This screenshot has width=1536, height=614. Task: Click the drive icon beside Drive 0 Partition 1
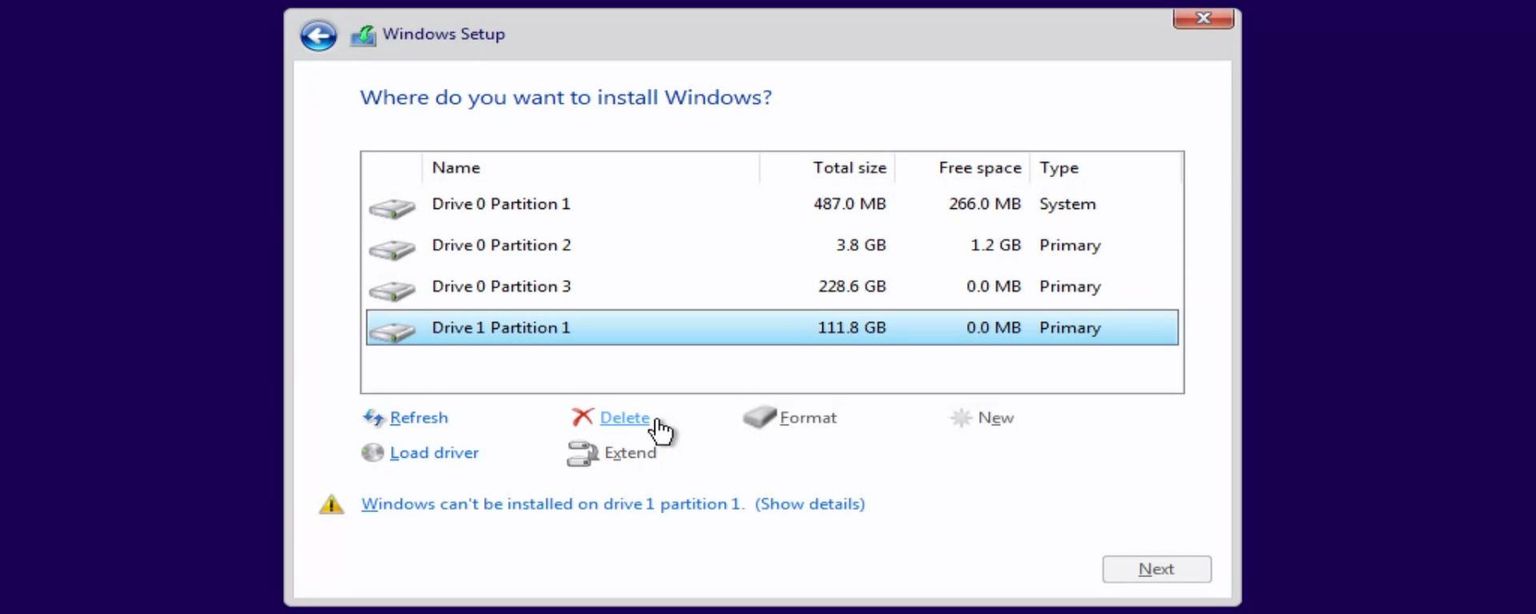coord(391,208)
